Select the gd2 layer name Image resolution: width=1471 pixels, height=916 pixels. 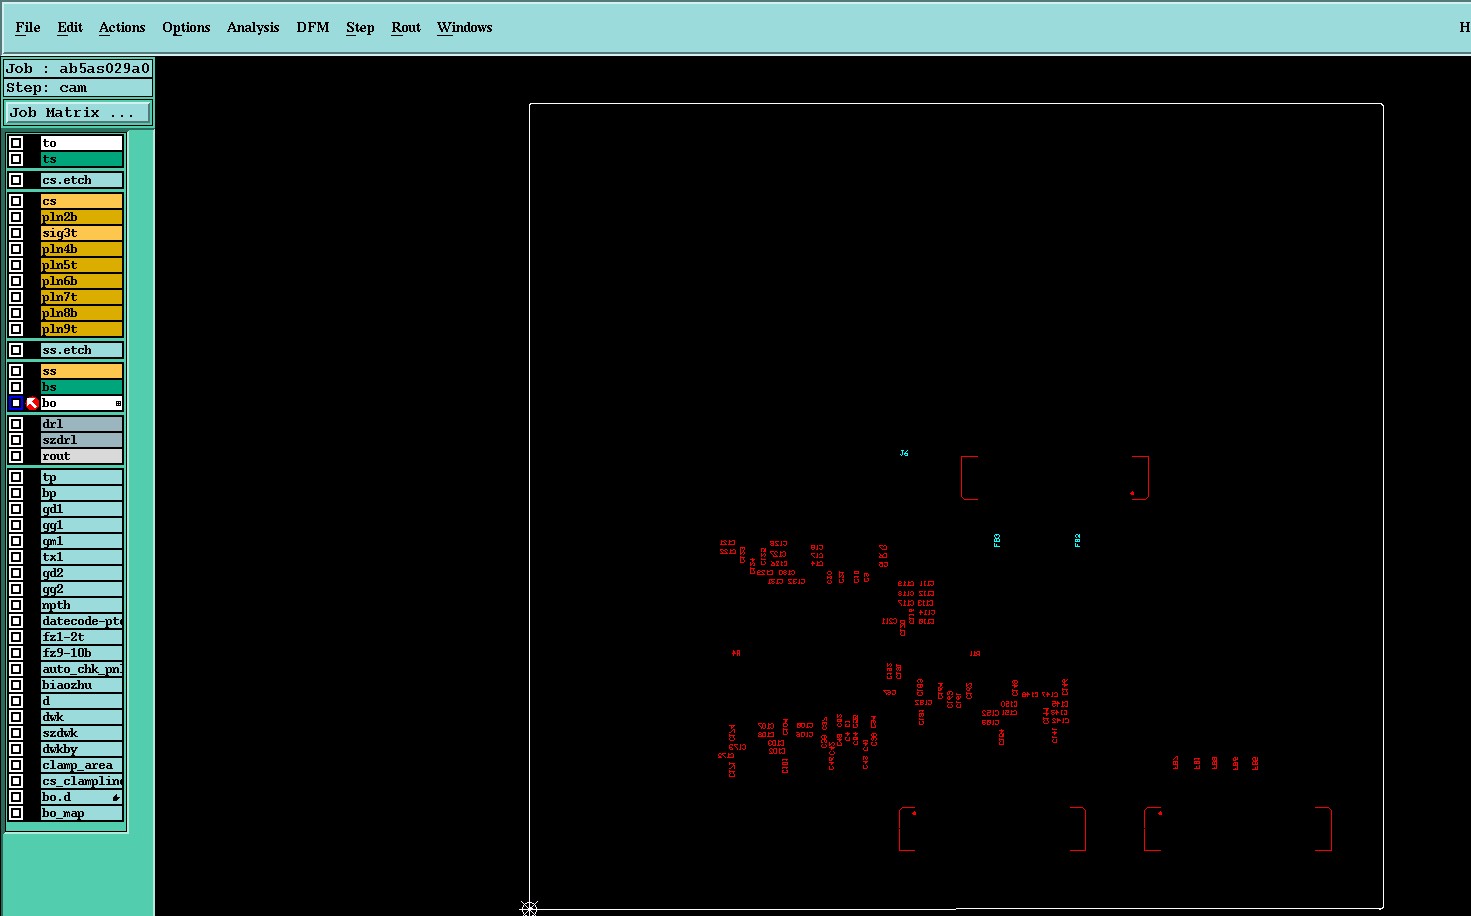[x=82, y=573]
